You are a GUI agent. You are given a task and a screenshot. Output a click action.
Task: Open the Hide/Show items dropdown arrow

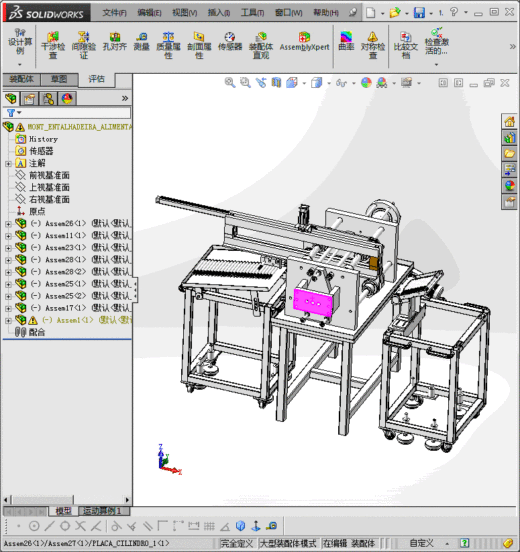(x=354, y=83)
